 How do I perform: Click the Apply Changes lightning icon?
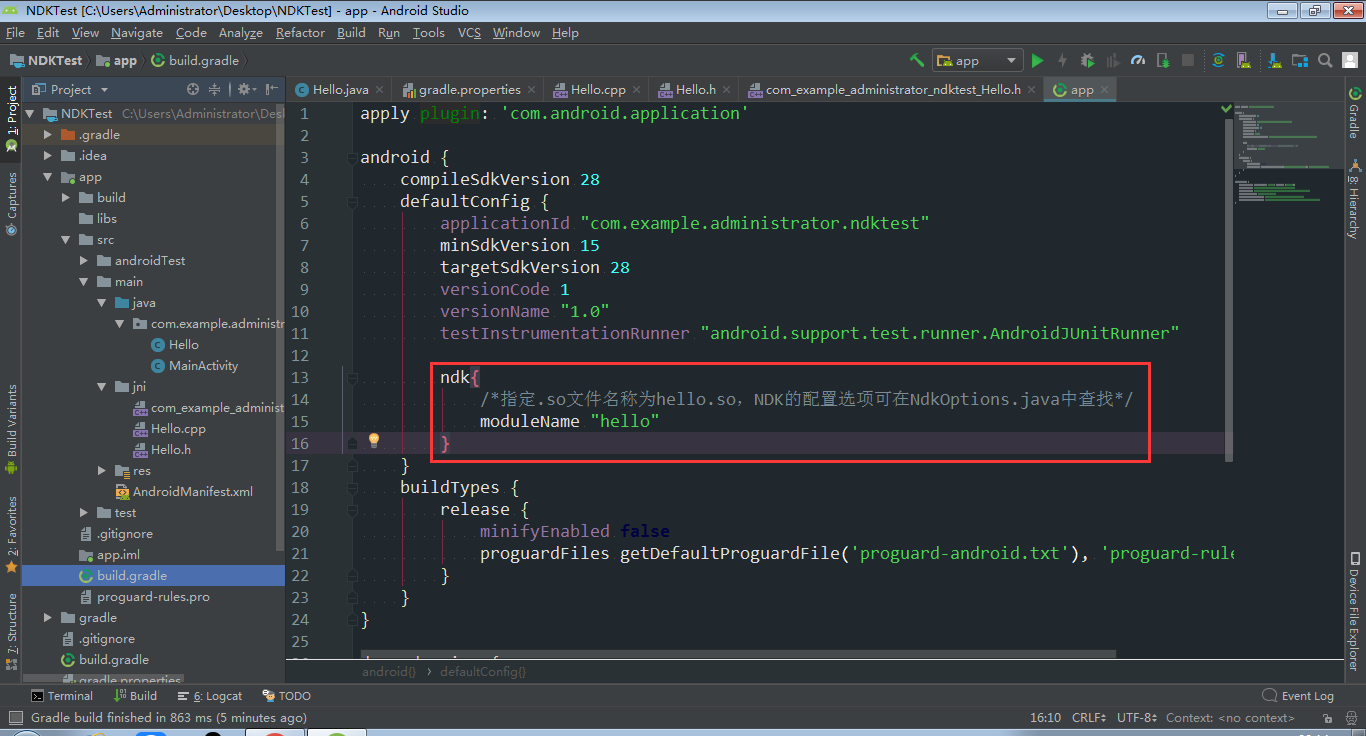(x=1062, y=60)
